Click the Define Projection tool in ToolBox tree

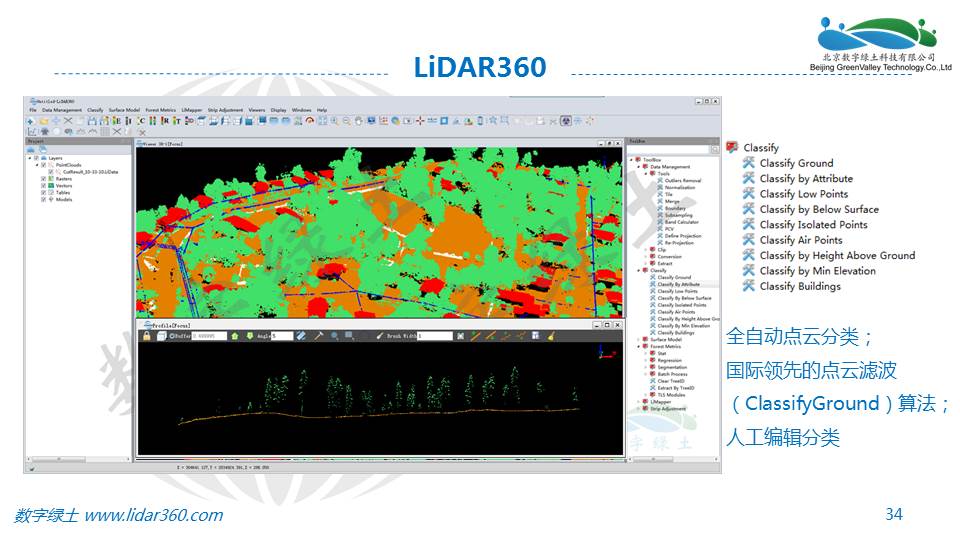pyautogui.click(x=683, y=236)
